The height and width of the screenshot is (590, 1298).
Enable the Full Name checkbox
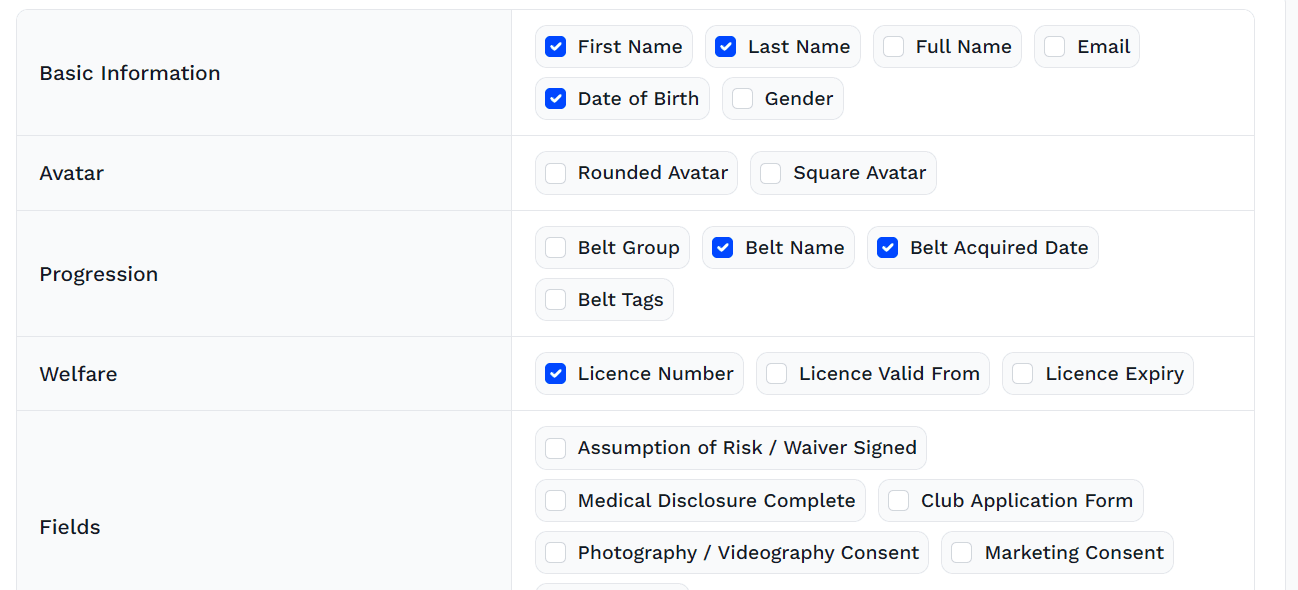coord(894,47)
